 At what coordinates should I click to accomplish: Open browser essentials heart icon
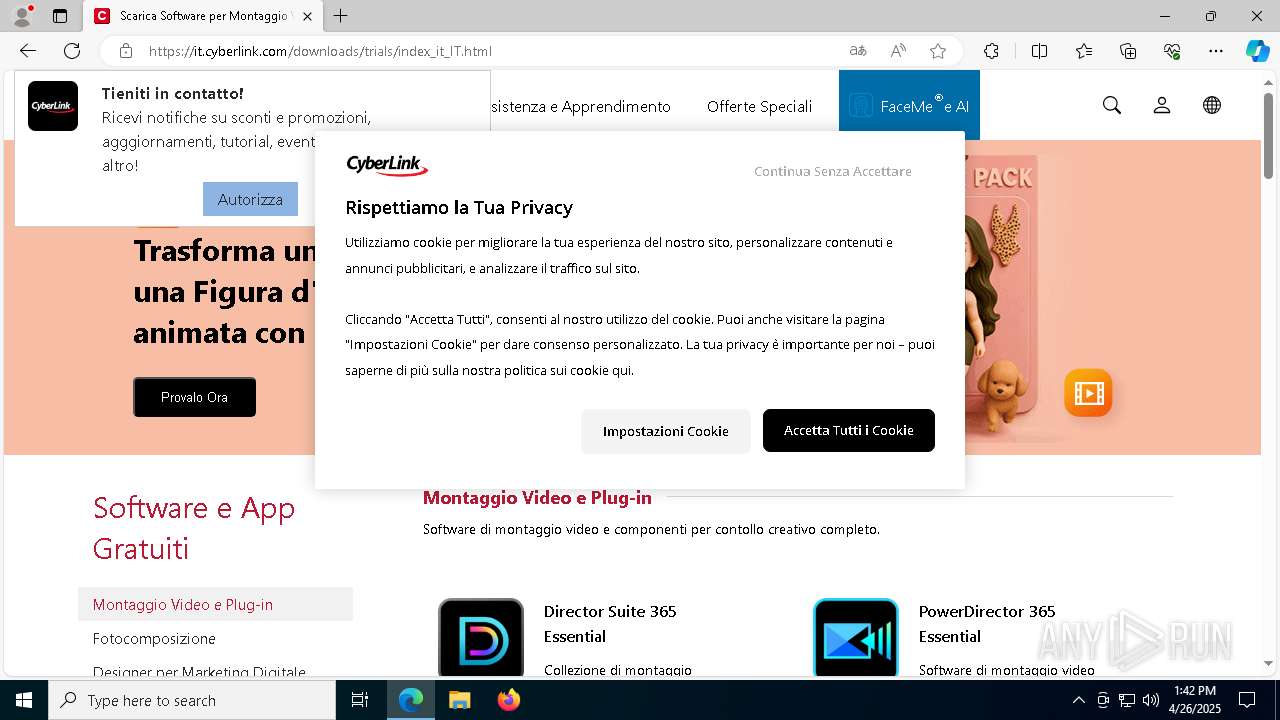pos(1172,51)
